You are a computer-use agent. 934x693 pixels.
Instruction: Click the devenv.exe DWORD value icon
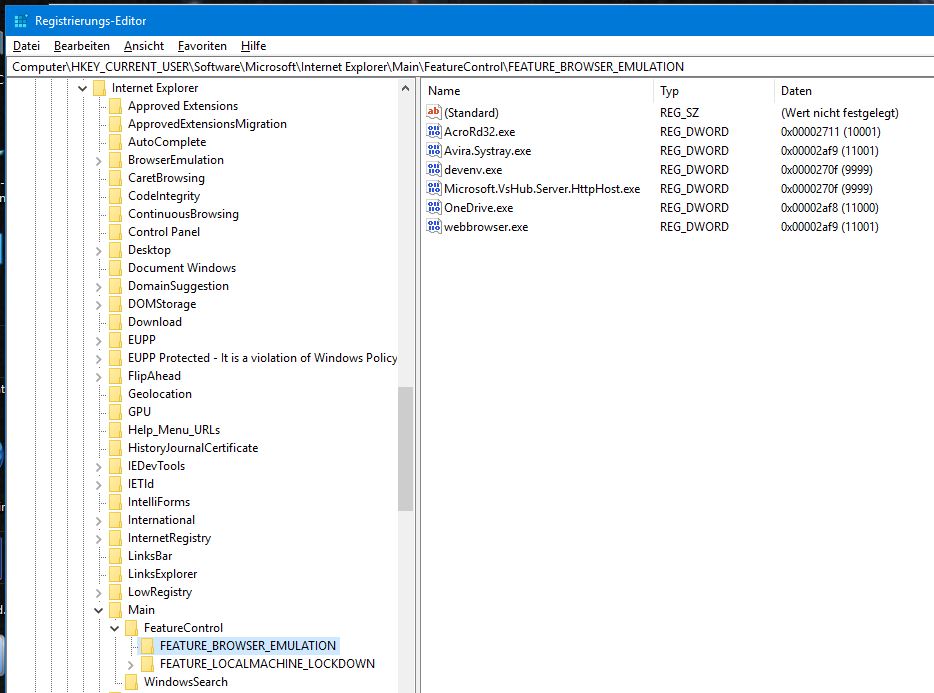pos(434,169)
